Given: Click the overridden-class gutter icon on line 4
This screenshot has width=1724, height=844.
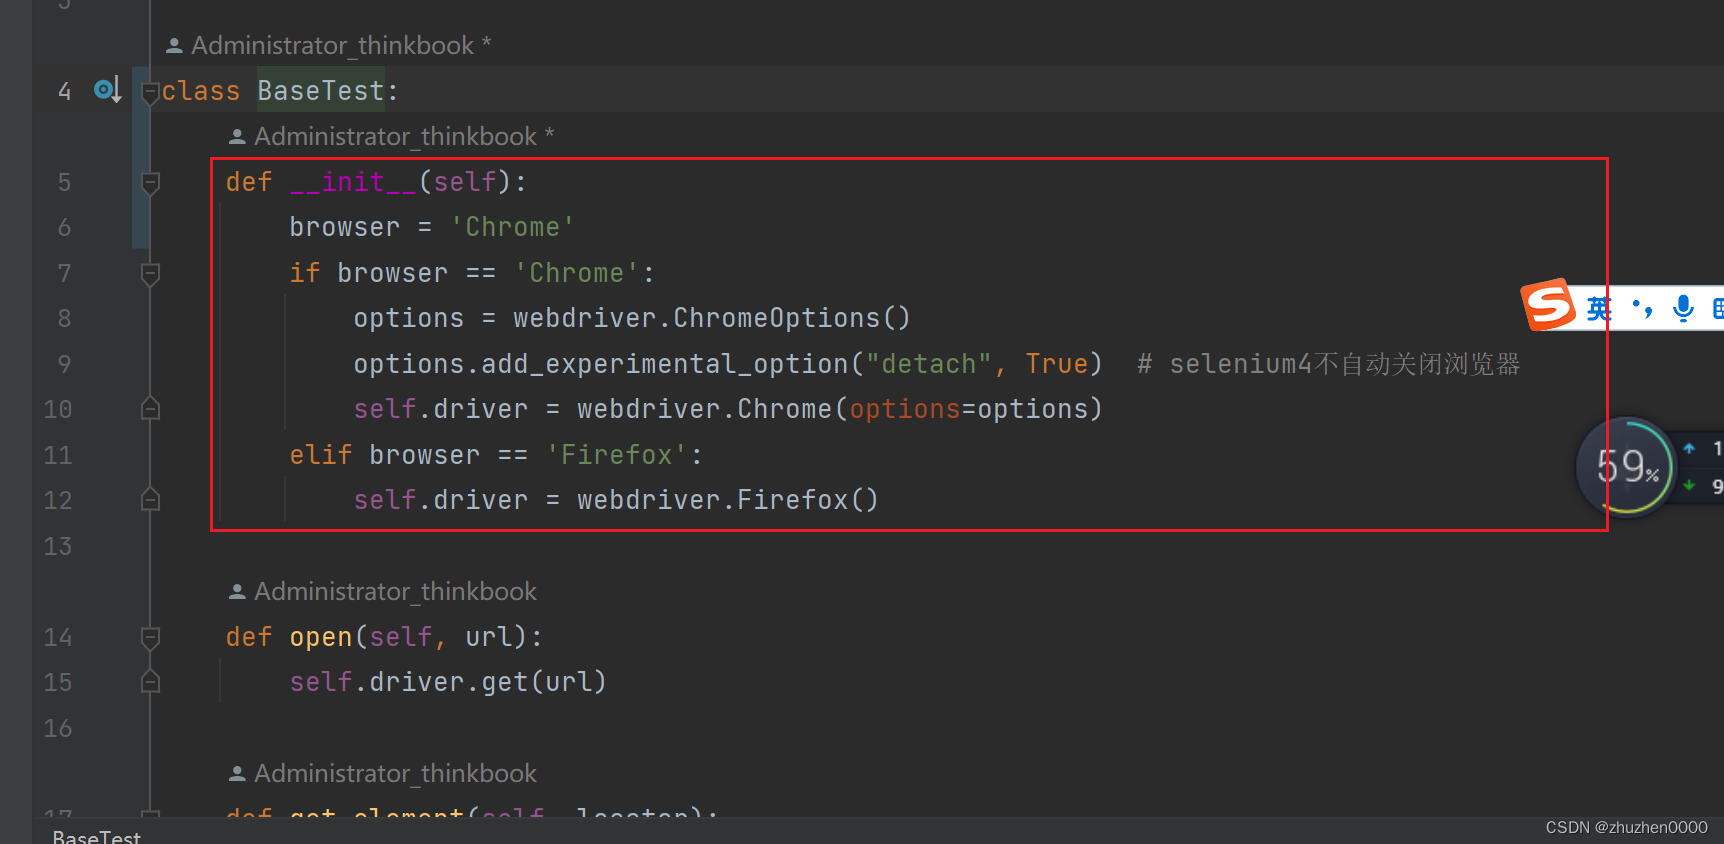Looking at the screenshot, I should pyautogui.click(x=107, y=90).
